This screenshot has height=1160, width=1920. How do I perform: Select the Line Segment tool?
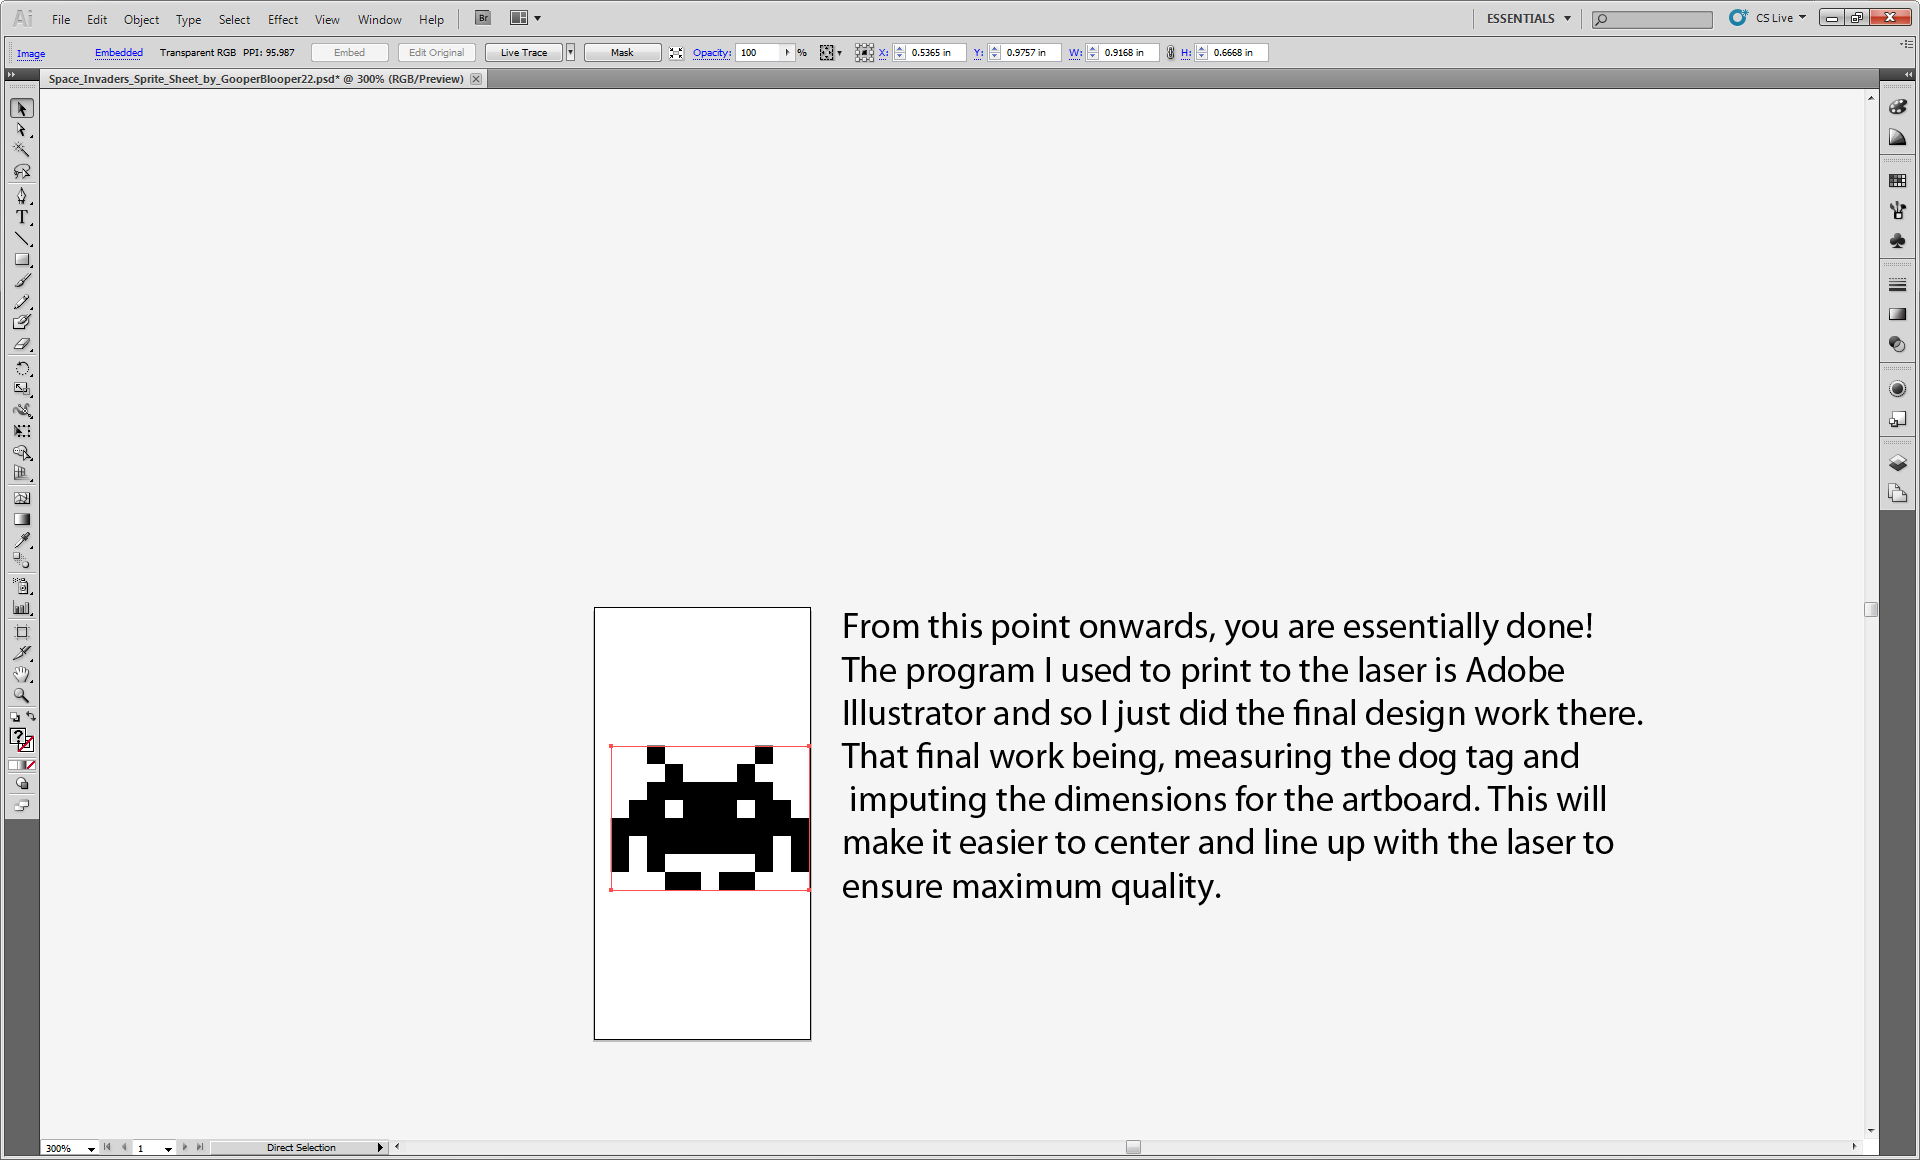[22, 238]
